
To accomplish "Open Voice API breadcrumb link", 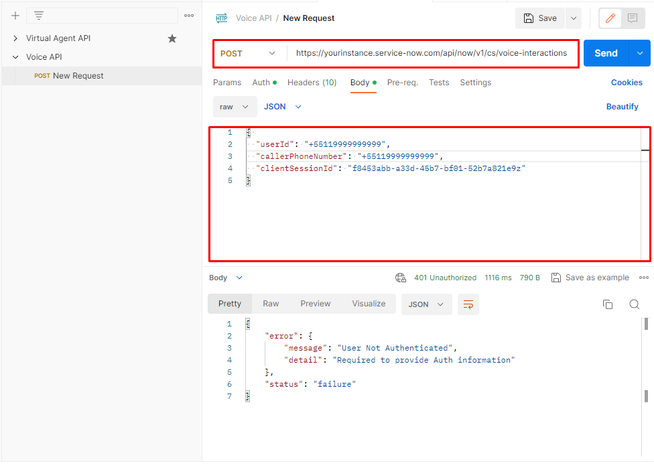I will click(253, 18).
